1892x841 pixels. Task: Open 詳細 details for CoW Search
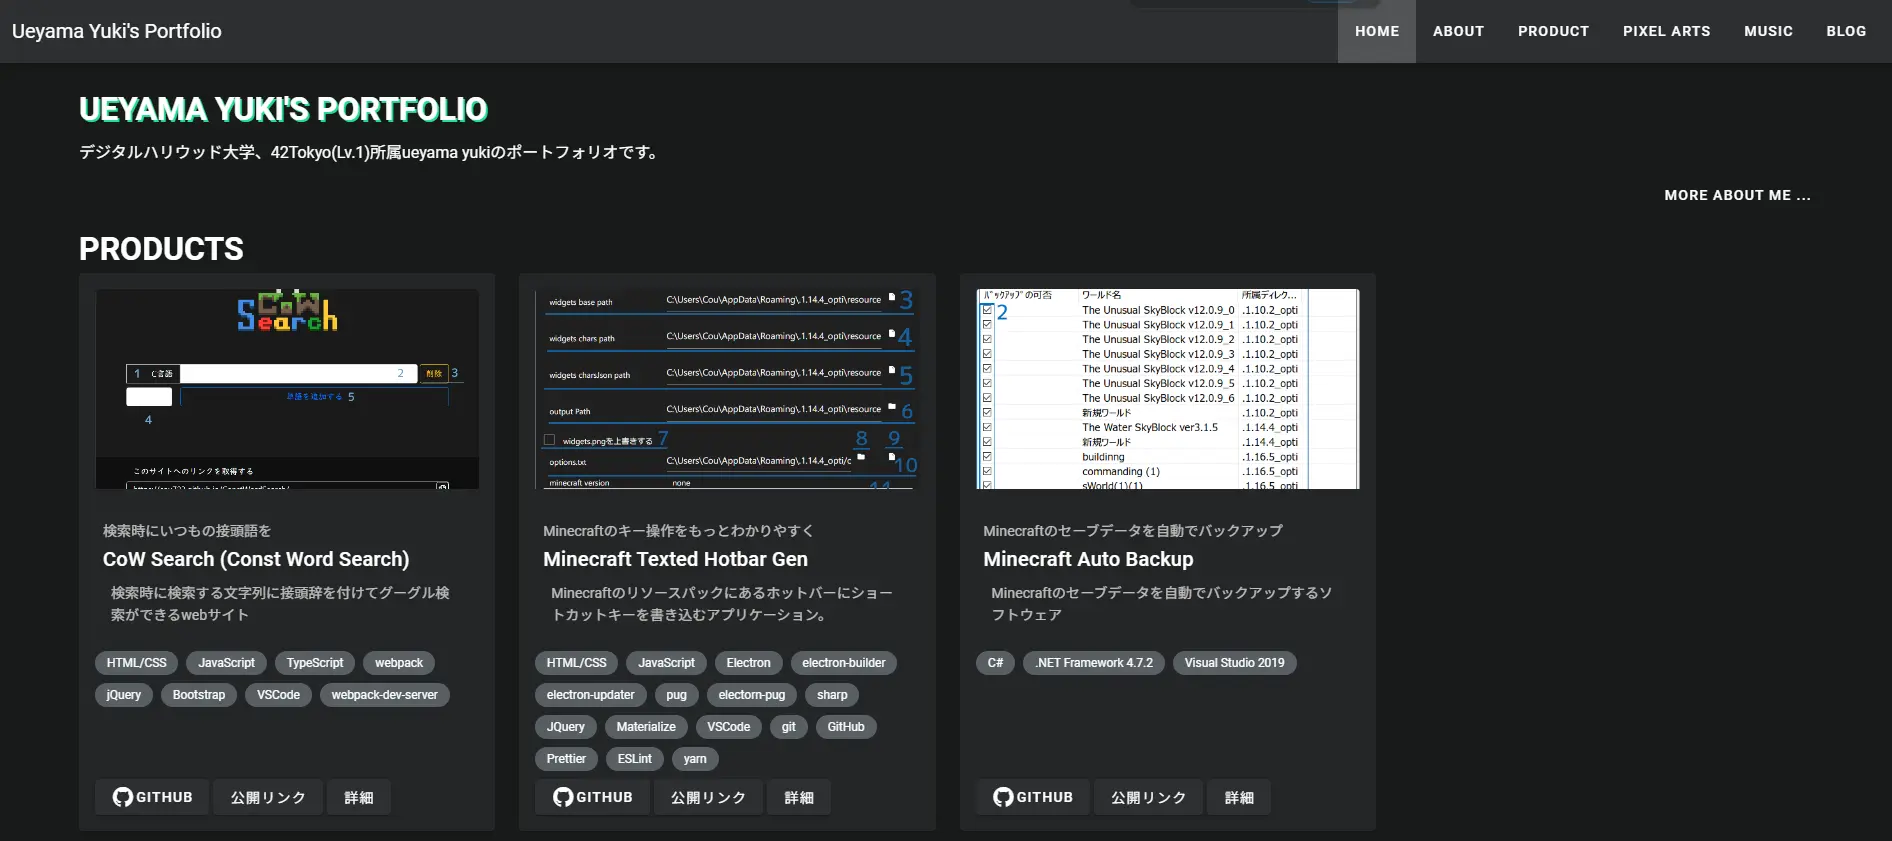(359, 797)
